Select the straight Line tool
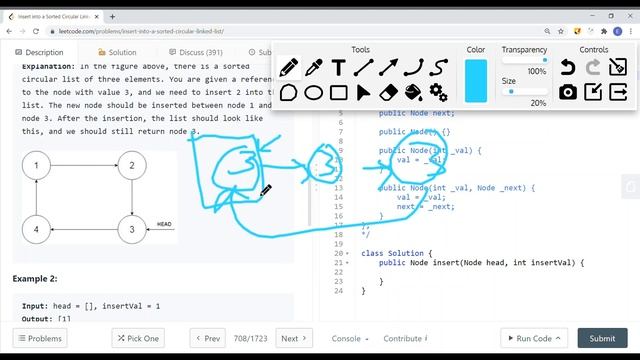 pyautogui.click(x=363, y=67)
